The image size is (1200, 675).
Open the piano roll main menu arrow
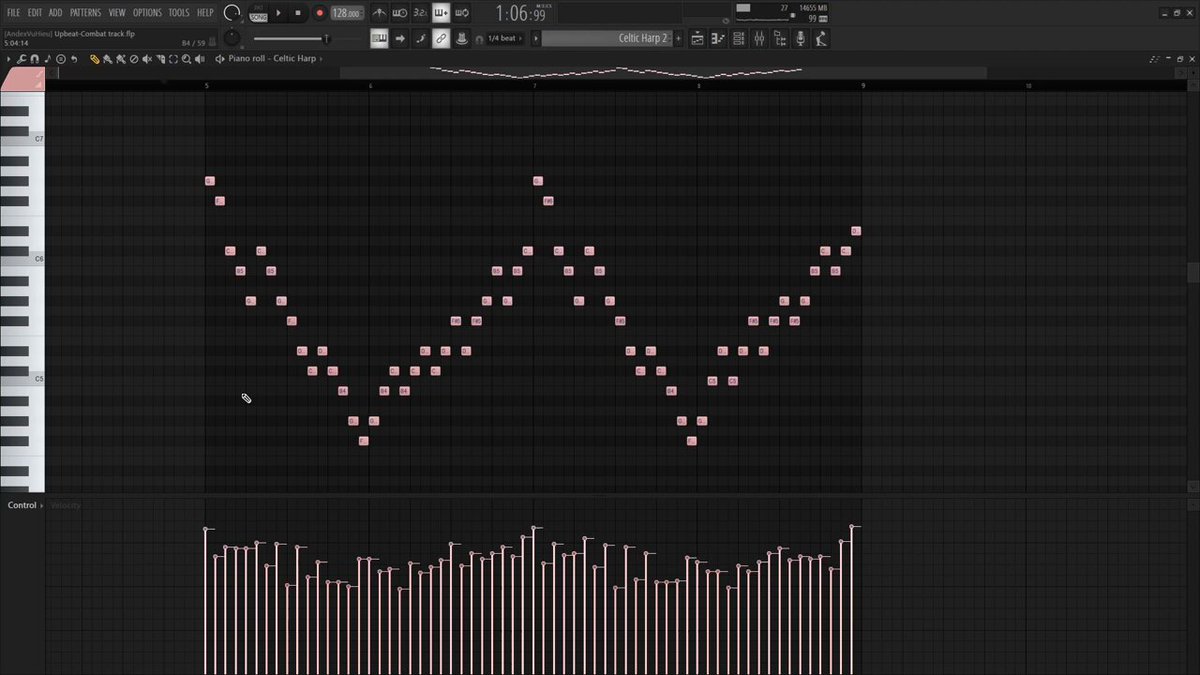click(x=9, y=59)
